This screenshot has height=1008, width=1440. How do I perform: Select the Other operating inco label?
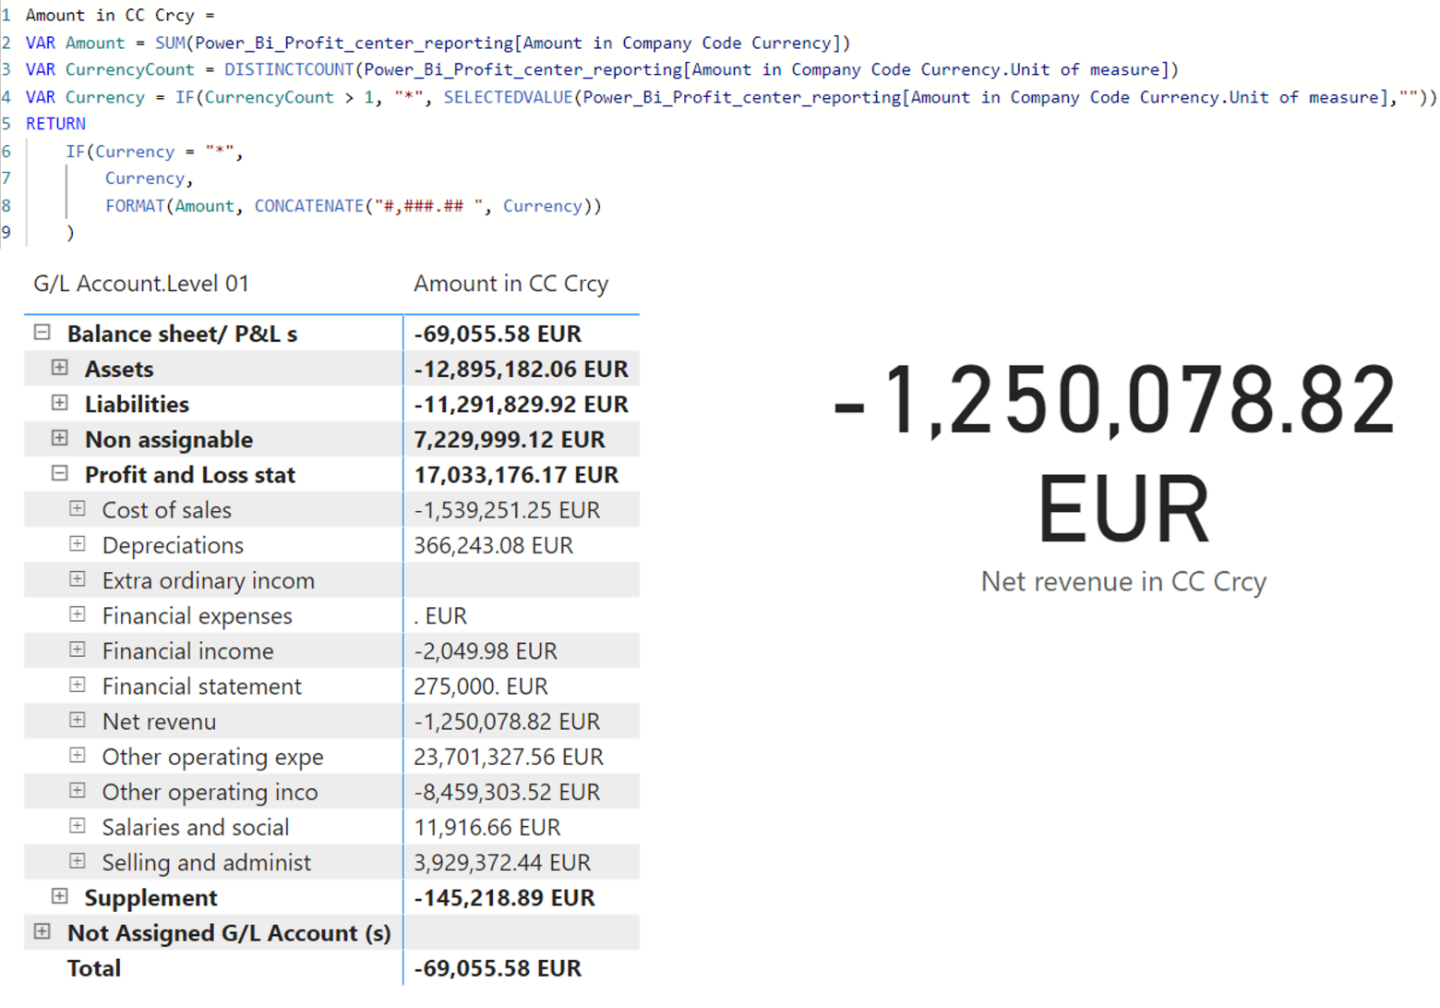210,792
